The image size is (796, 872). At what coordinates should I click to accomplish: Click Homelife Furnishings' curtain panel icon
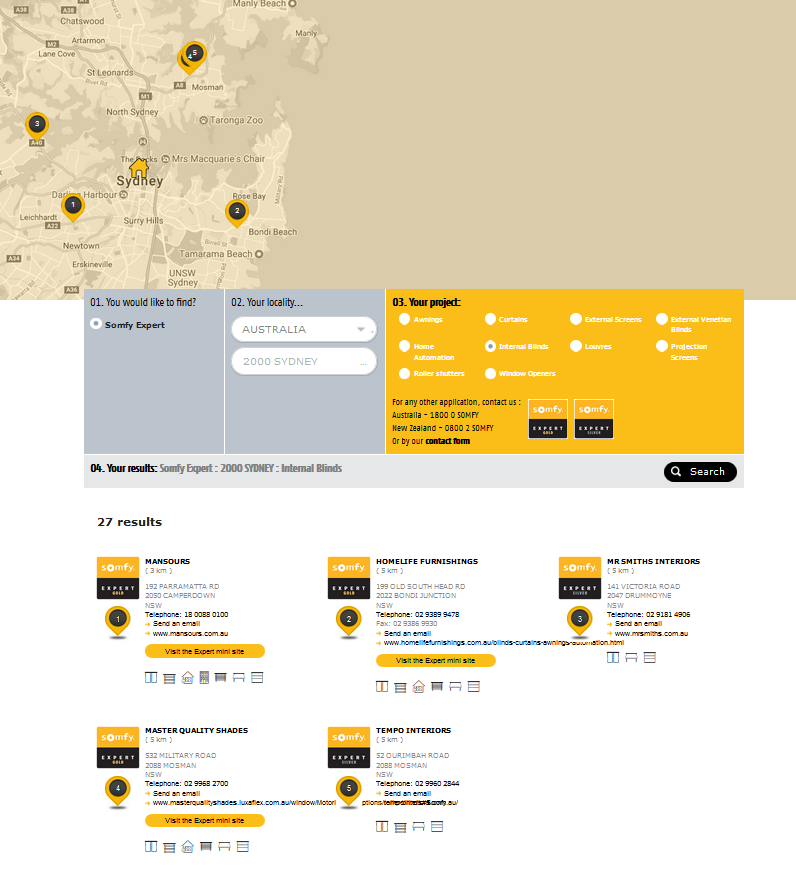(382, 687)
